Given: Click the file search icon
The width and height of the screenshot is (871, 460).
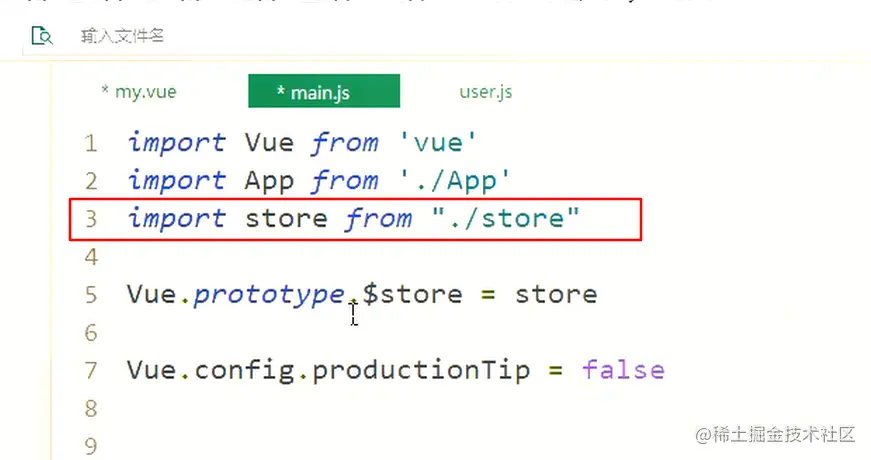Looking at the screenshot, I should coord(42,36).
